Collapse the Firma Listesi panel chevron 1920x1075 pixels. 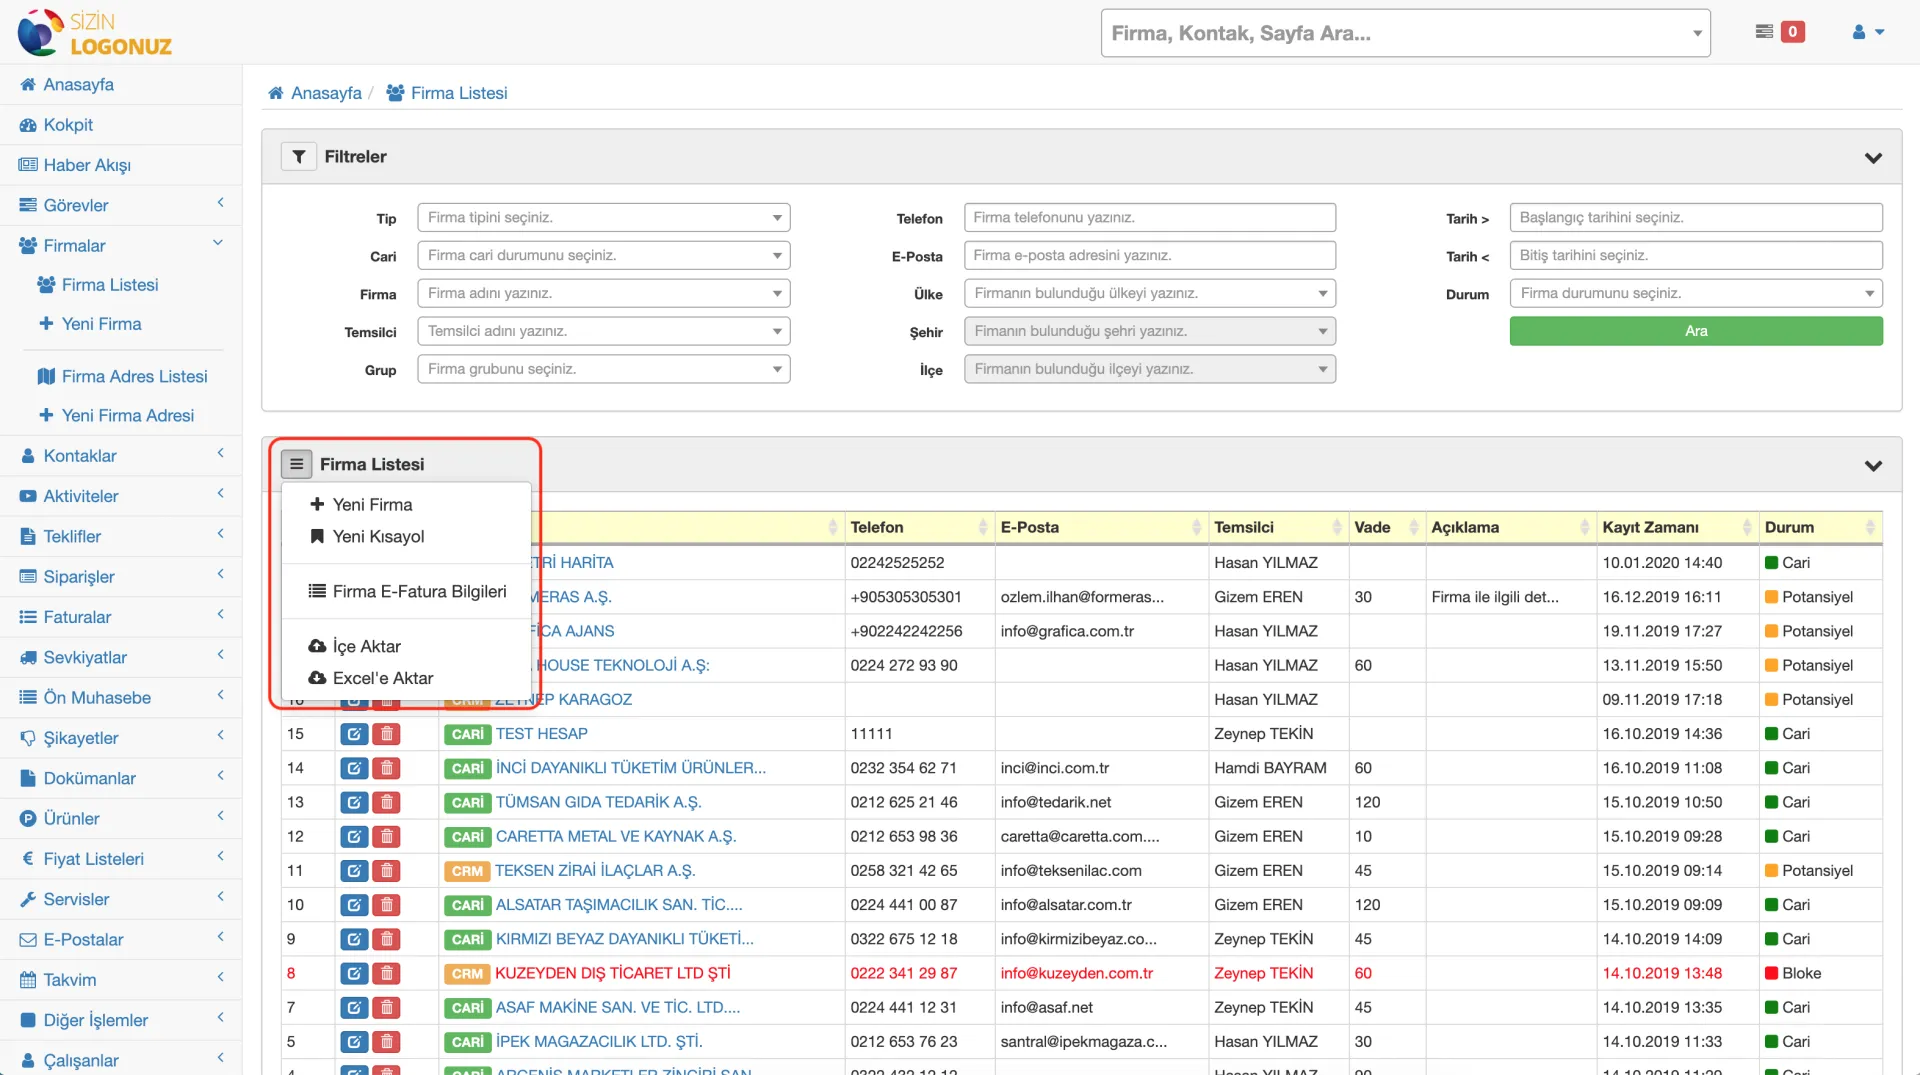1873,465
